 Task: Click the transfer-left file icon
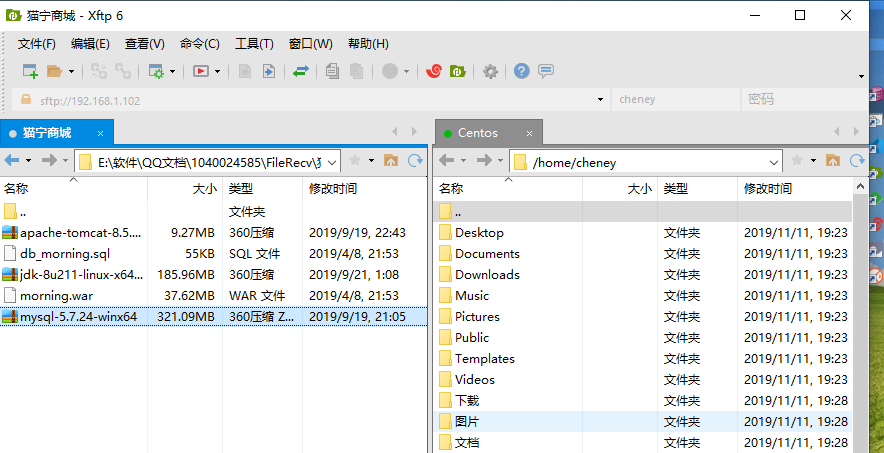[x=245, y=72]
